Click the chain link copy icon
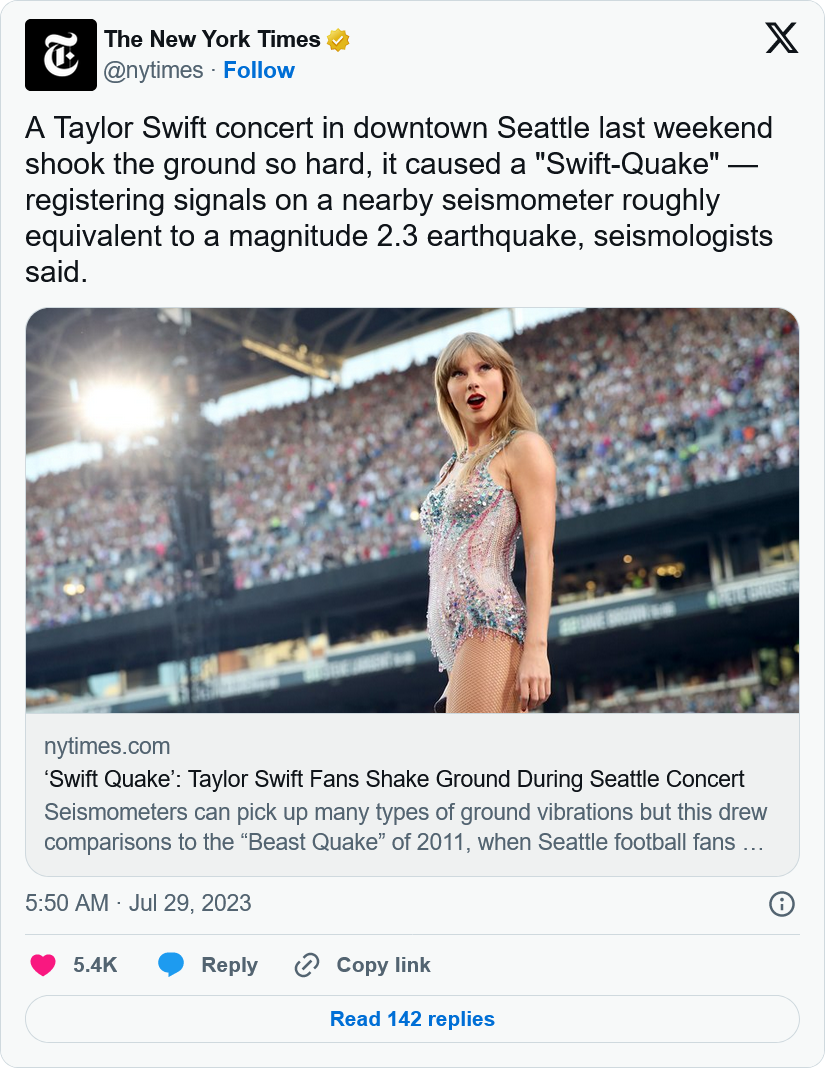The height and width of the screenshot is (1068, 825). click(306, 965)
